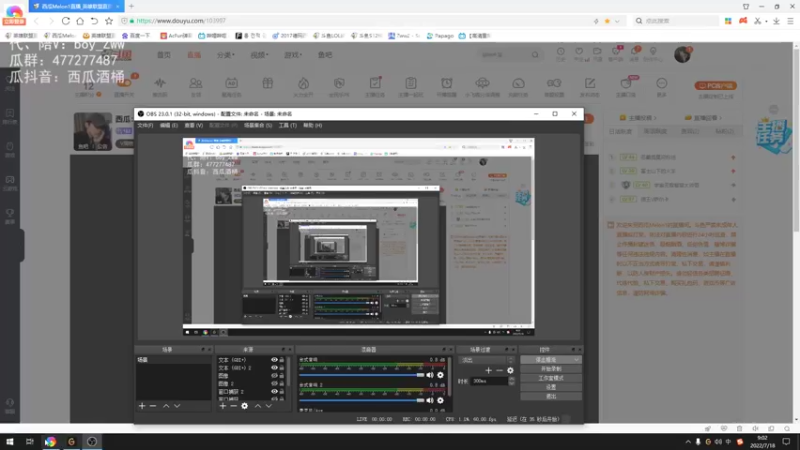Open the scene transition type dropdown
800x450 pixels.
click(x=487, y=360)
